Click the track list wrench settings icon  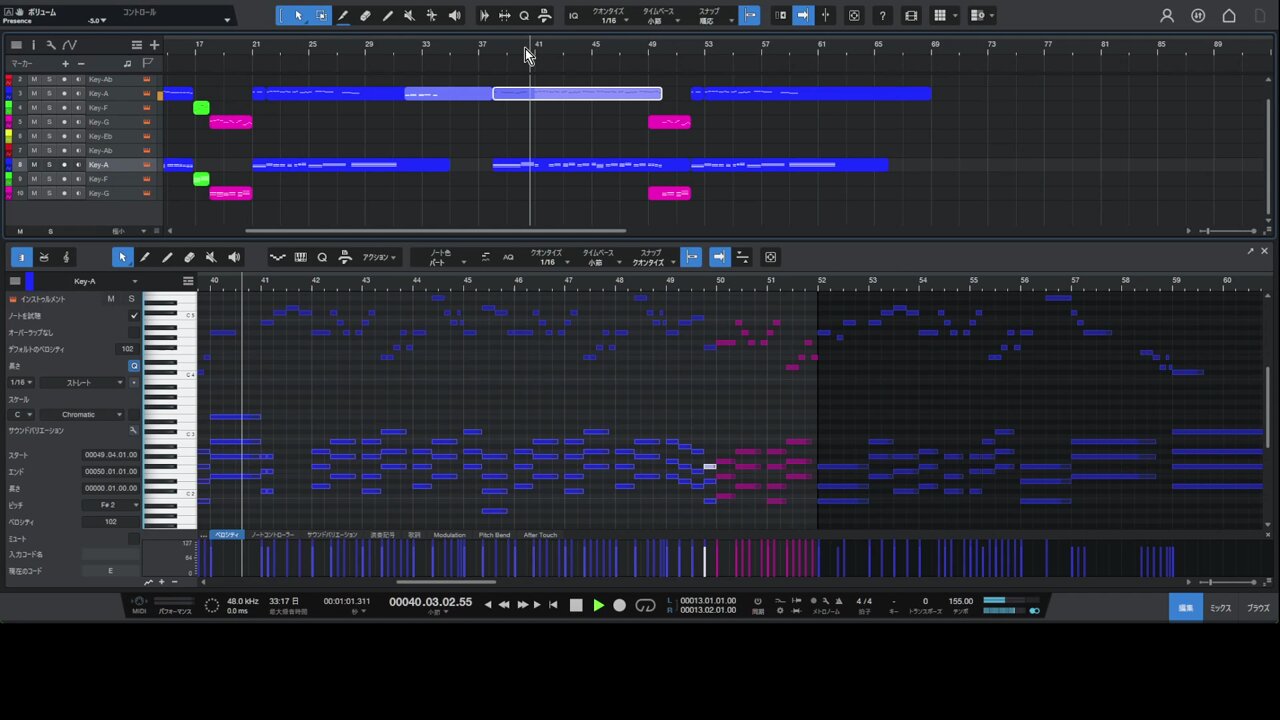tap(51, 45)
